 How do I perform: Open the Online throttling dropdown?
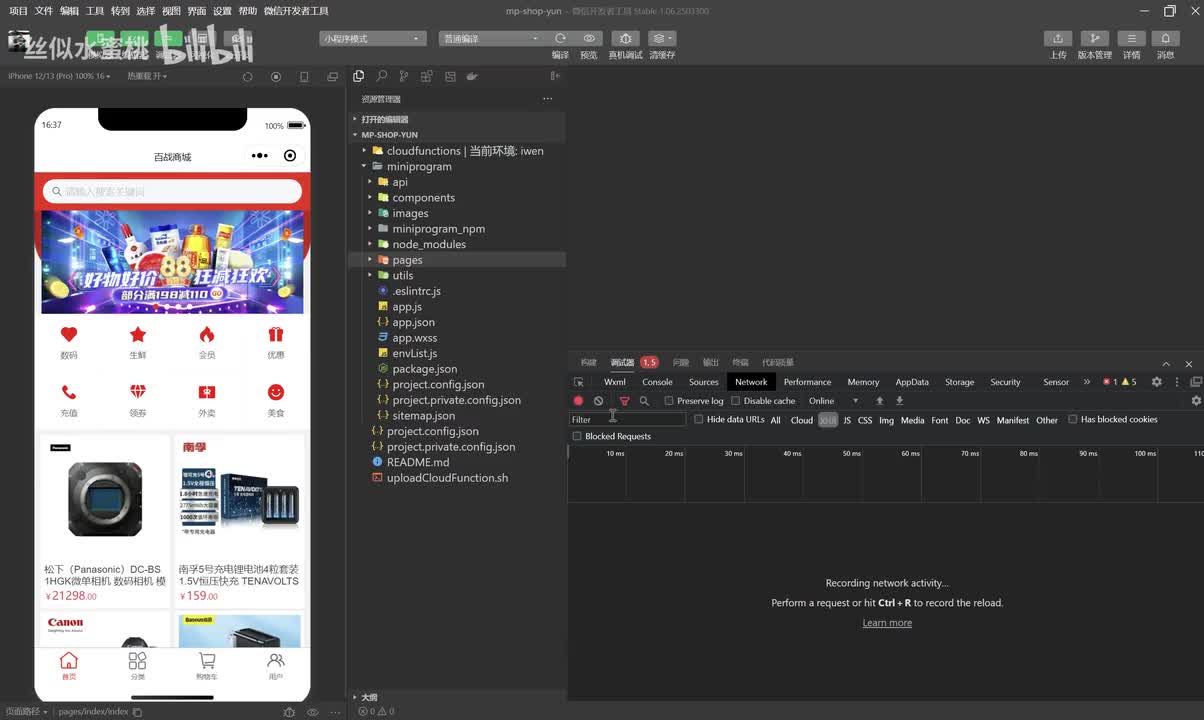(833, 401)
